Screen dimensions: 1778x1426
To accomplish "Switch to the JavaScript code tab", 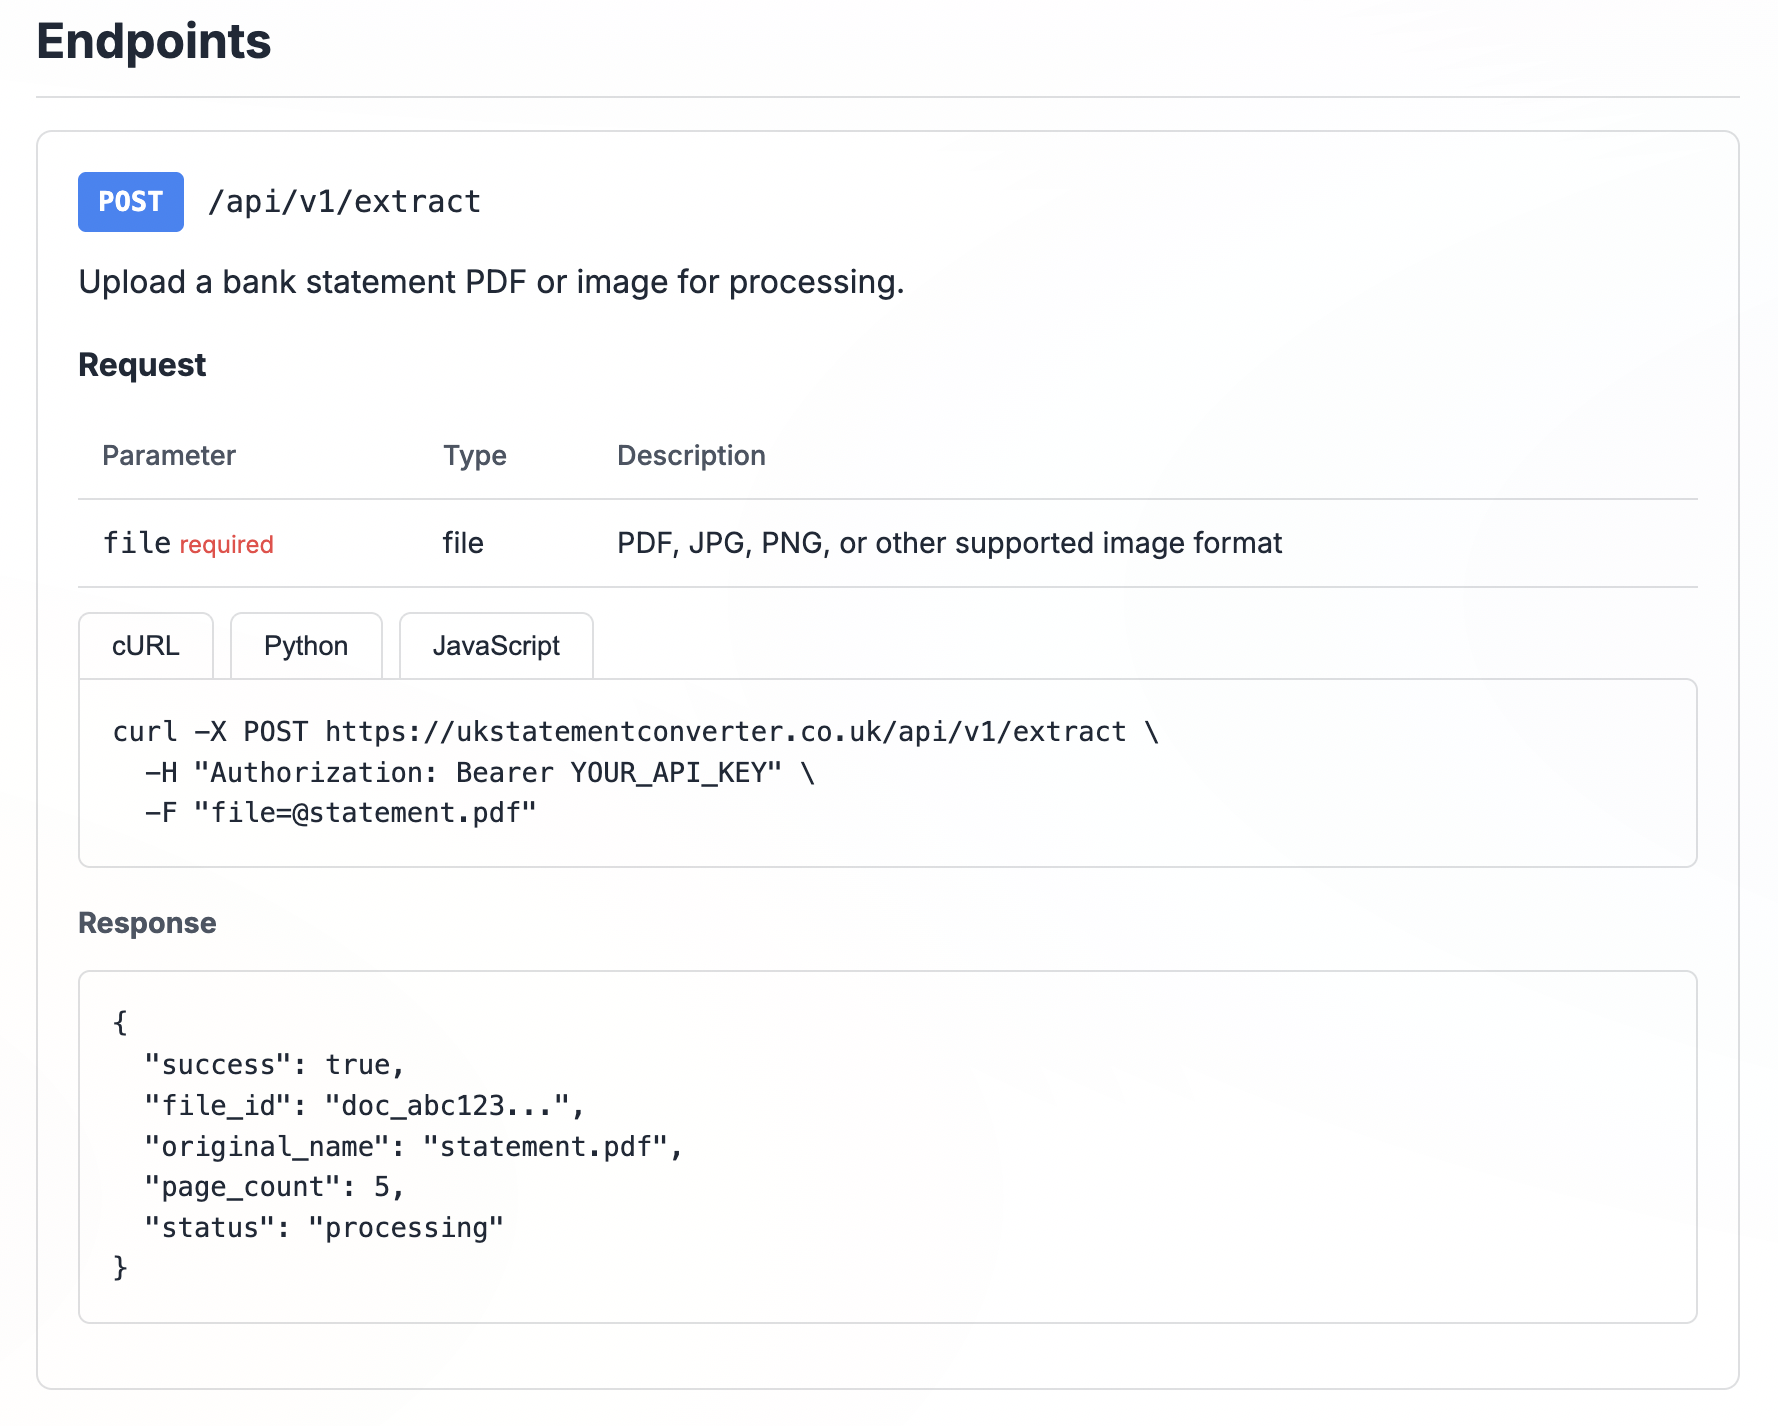I will pos(495,646).
